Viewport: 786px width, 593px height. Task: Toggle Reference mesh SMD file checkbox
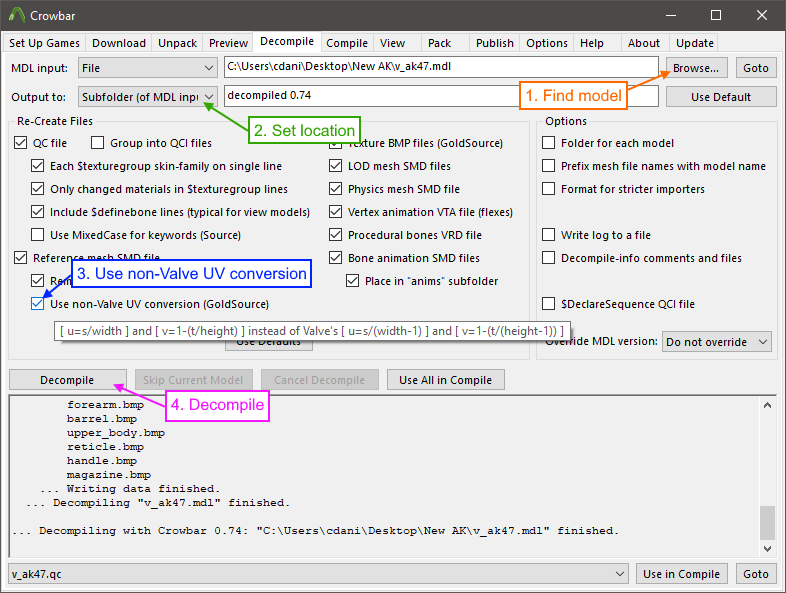(21, 258)
